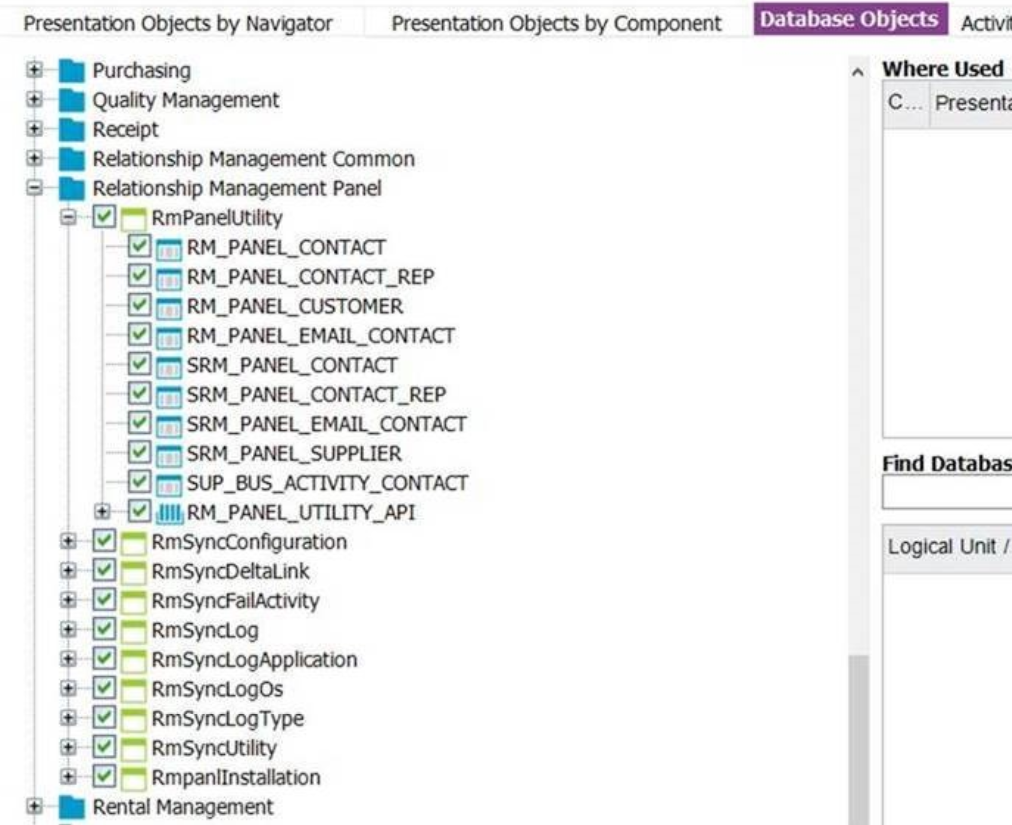
Task: Collapse the RmPanelUtility node
Action: (68, 218)
